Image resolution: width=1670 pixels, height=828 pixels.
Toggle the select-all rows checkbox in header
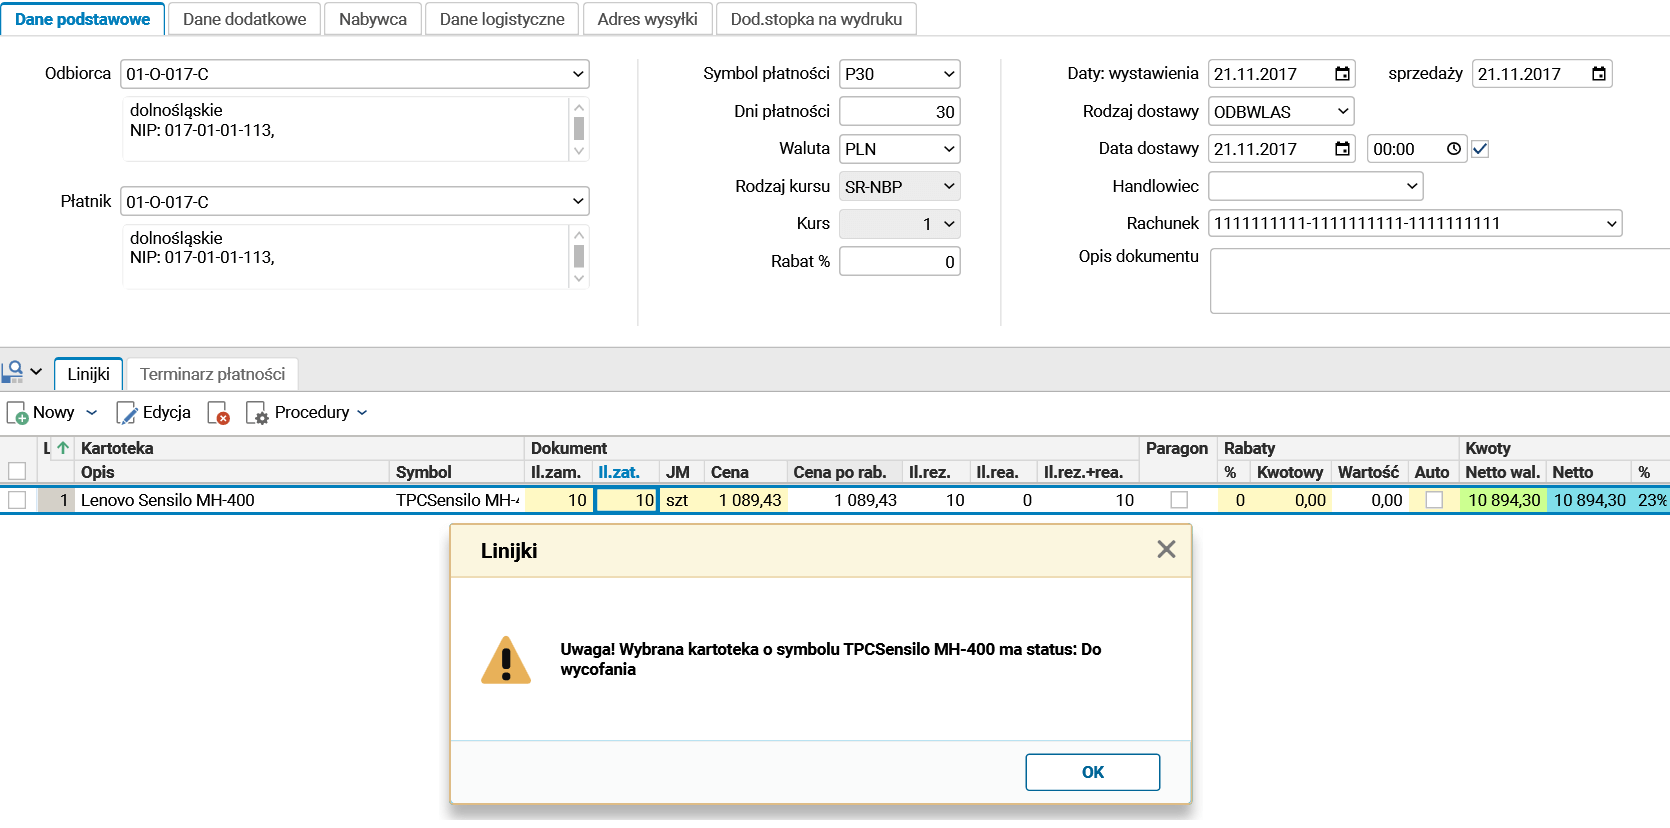[x=17, y=471]
